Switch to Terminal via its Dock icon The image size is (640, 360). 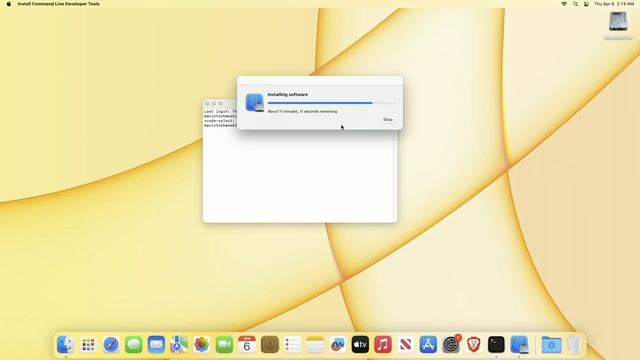pyautogui.click(x=496, y=344)
